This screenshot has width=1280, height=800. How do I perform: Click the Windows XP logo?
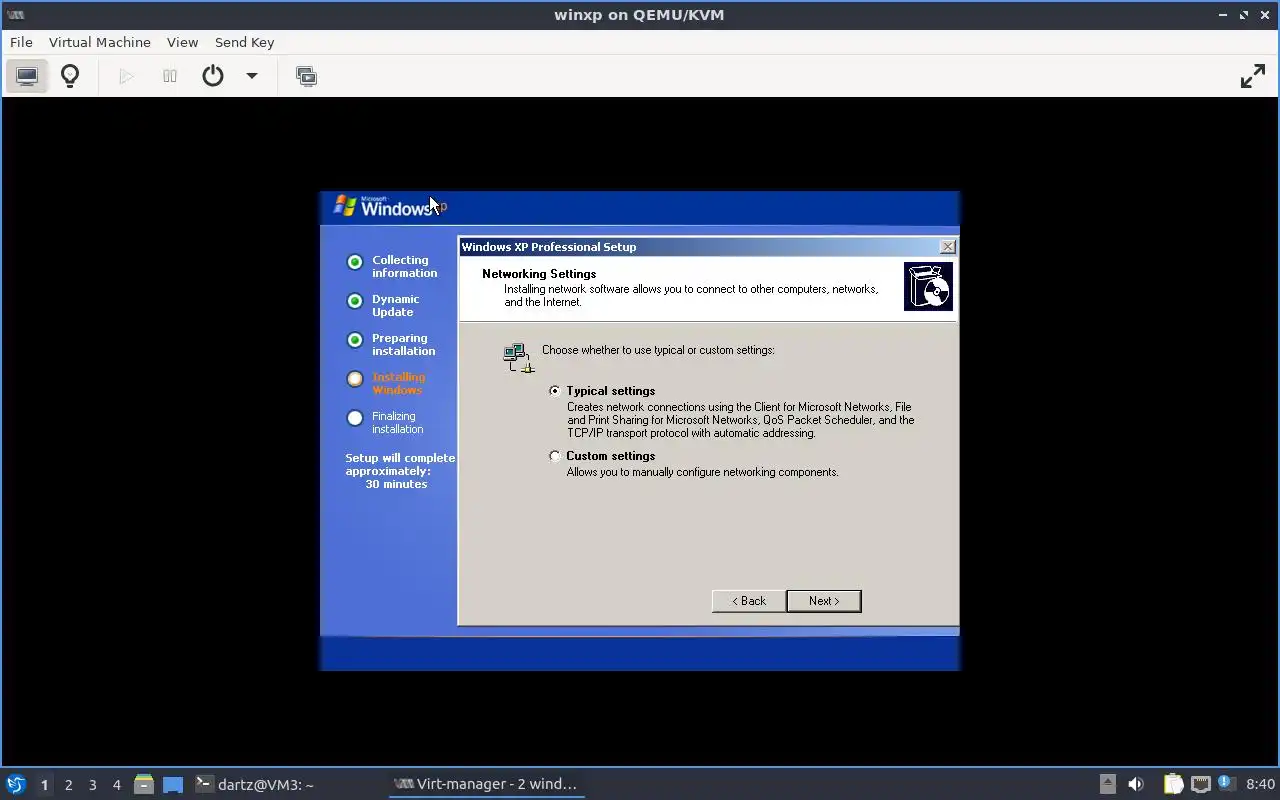(x=390, y=206)
